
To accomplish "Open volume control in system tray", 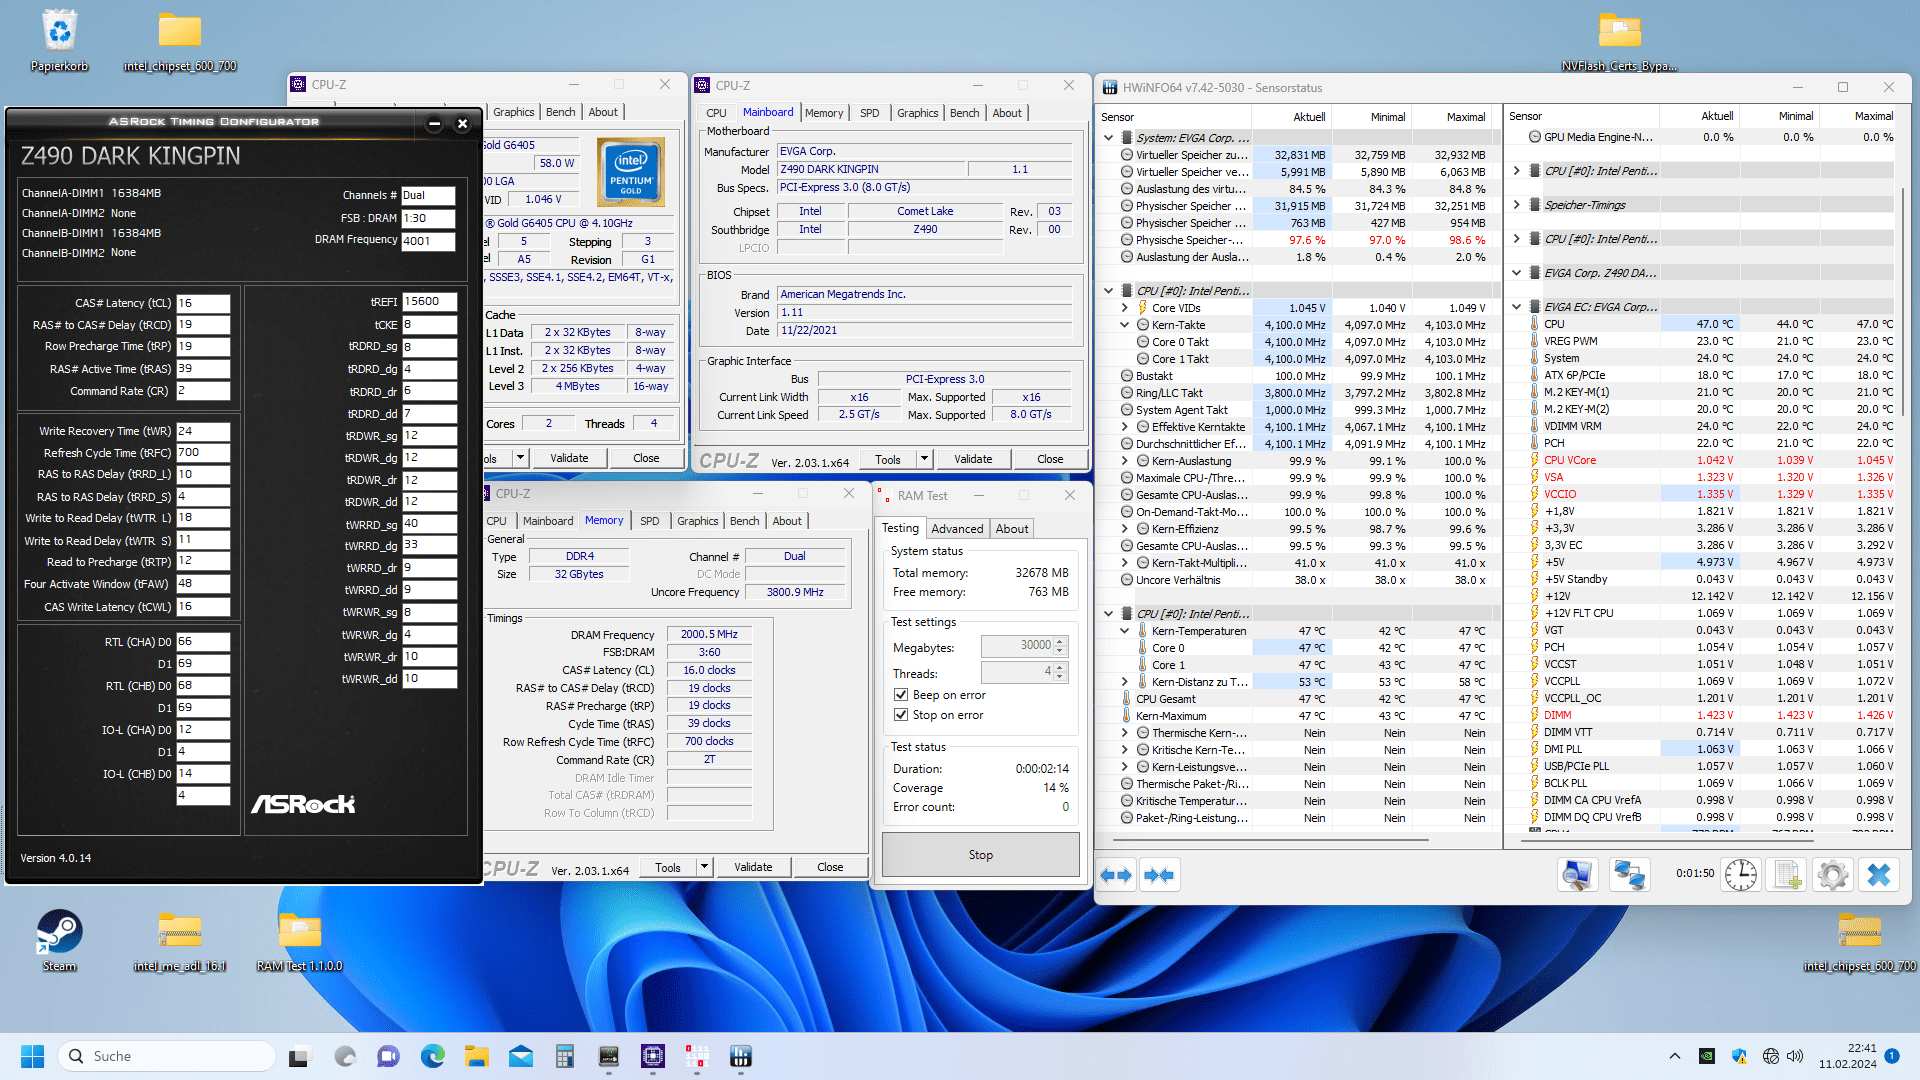I will click(1795, 1056).
